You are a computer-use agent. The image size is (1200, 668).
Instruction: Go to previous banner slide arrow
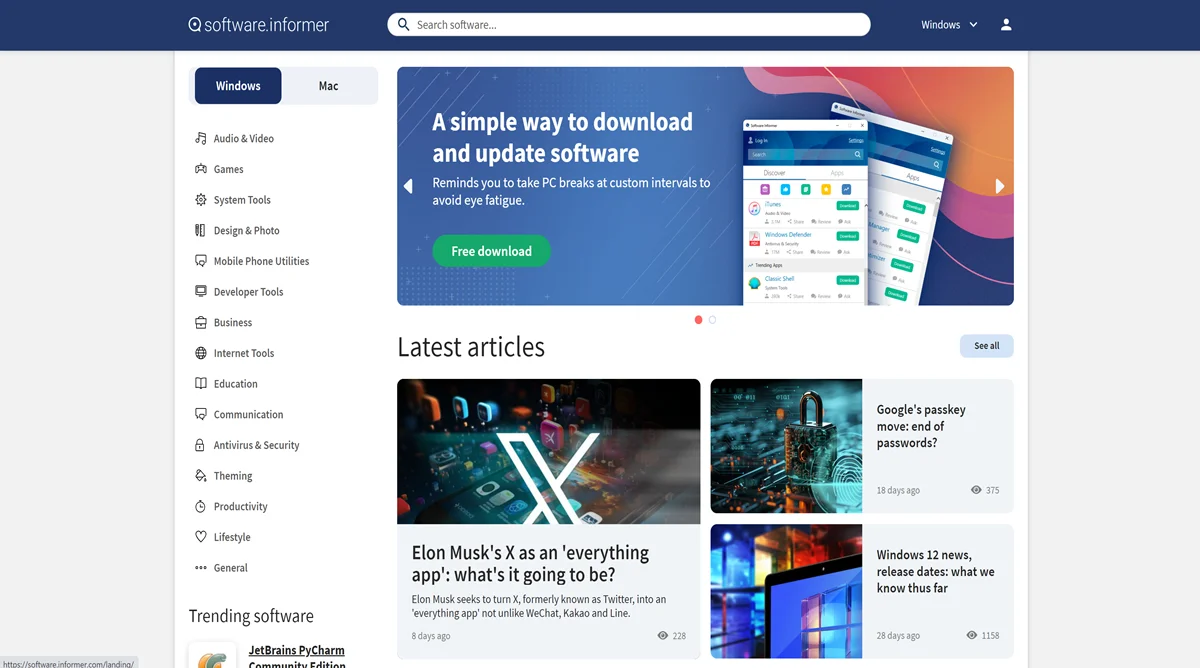click(x=408, y=186)
